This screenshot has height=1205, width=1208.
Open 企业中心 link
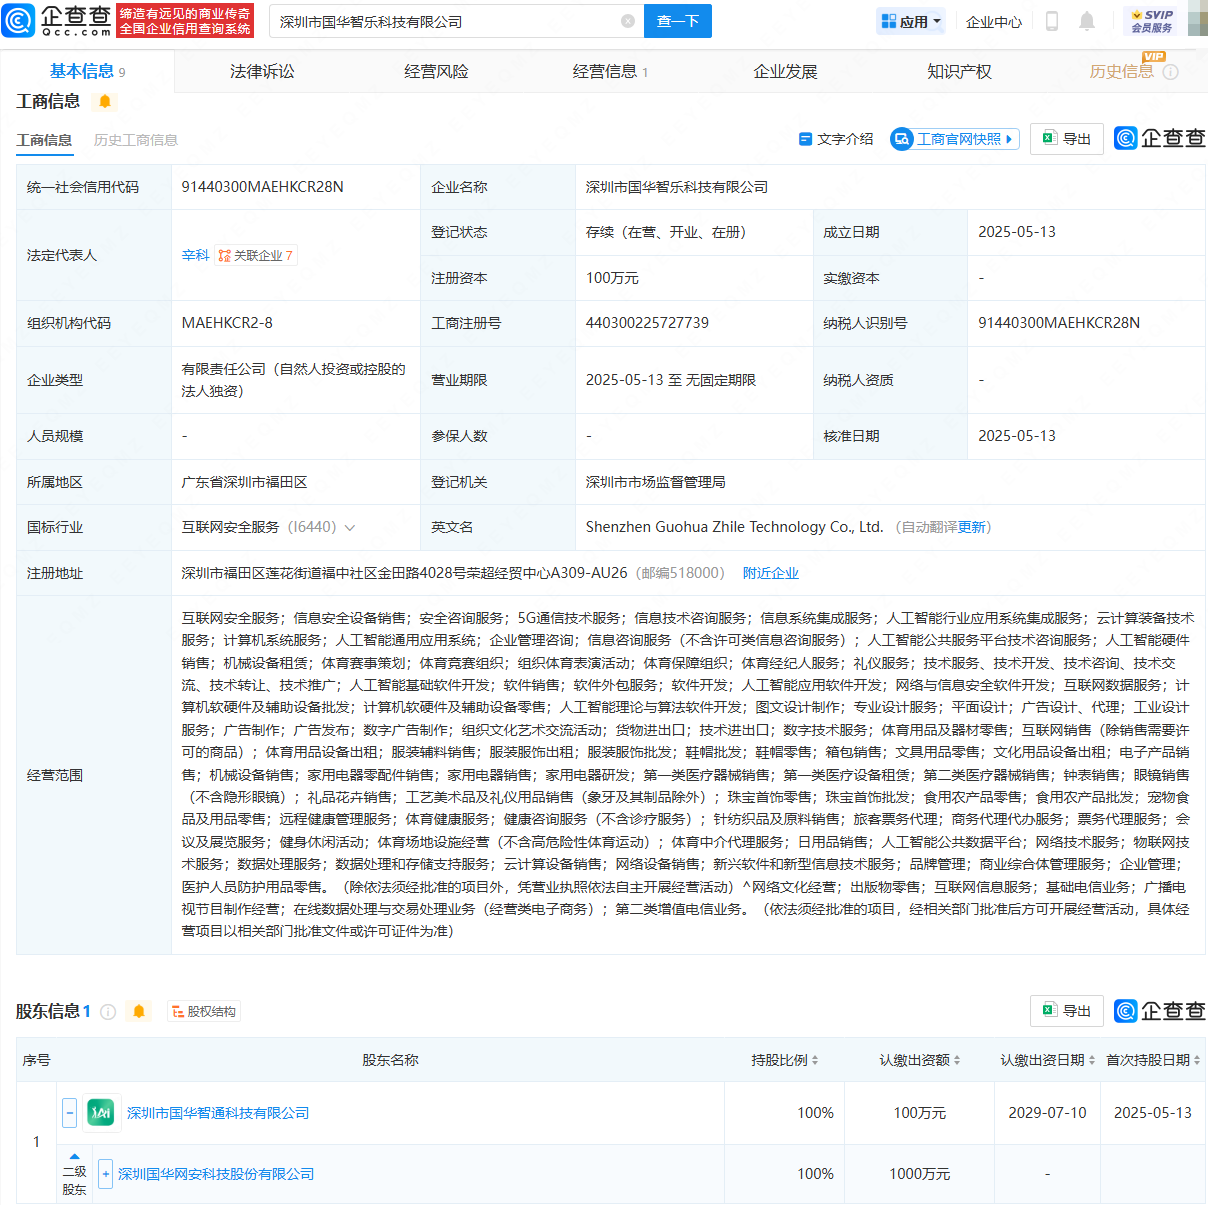coord(994,21)
